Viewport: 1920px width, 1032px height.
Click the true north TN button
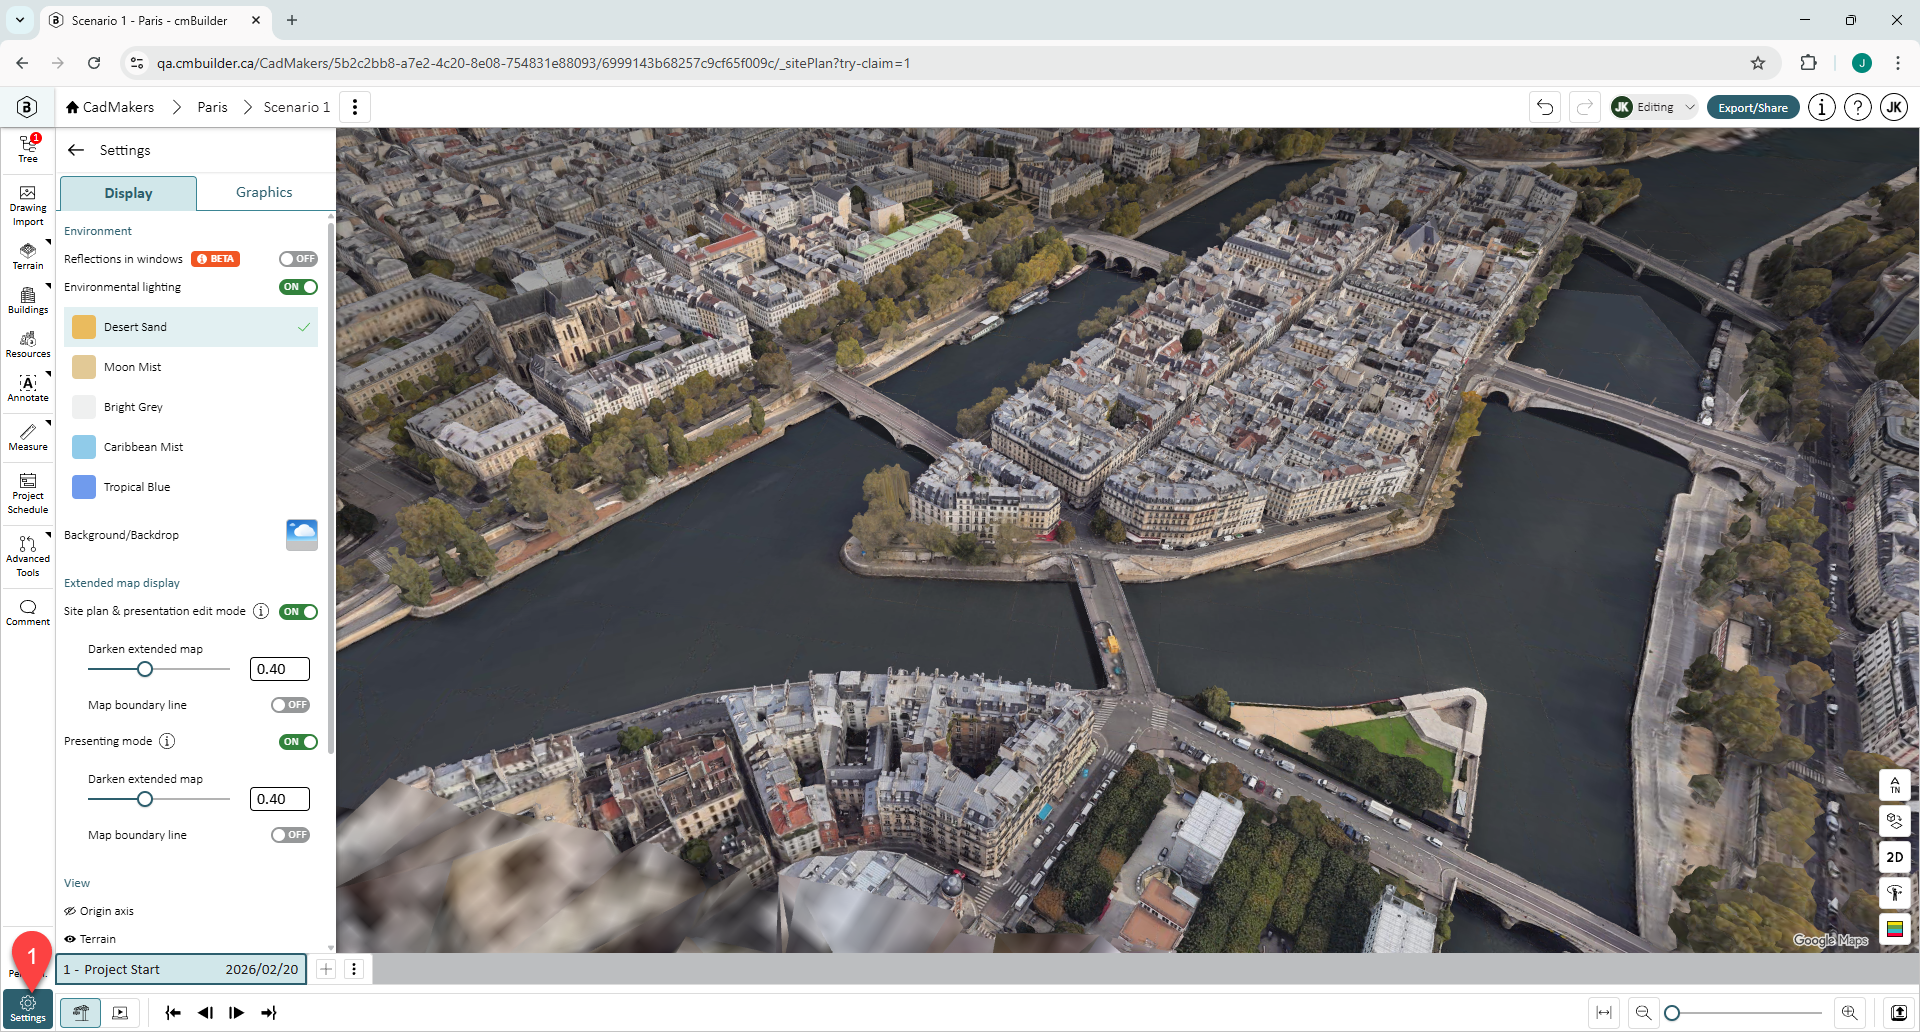pyautogui.click(x=1895, y=785)
